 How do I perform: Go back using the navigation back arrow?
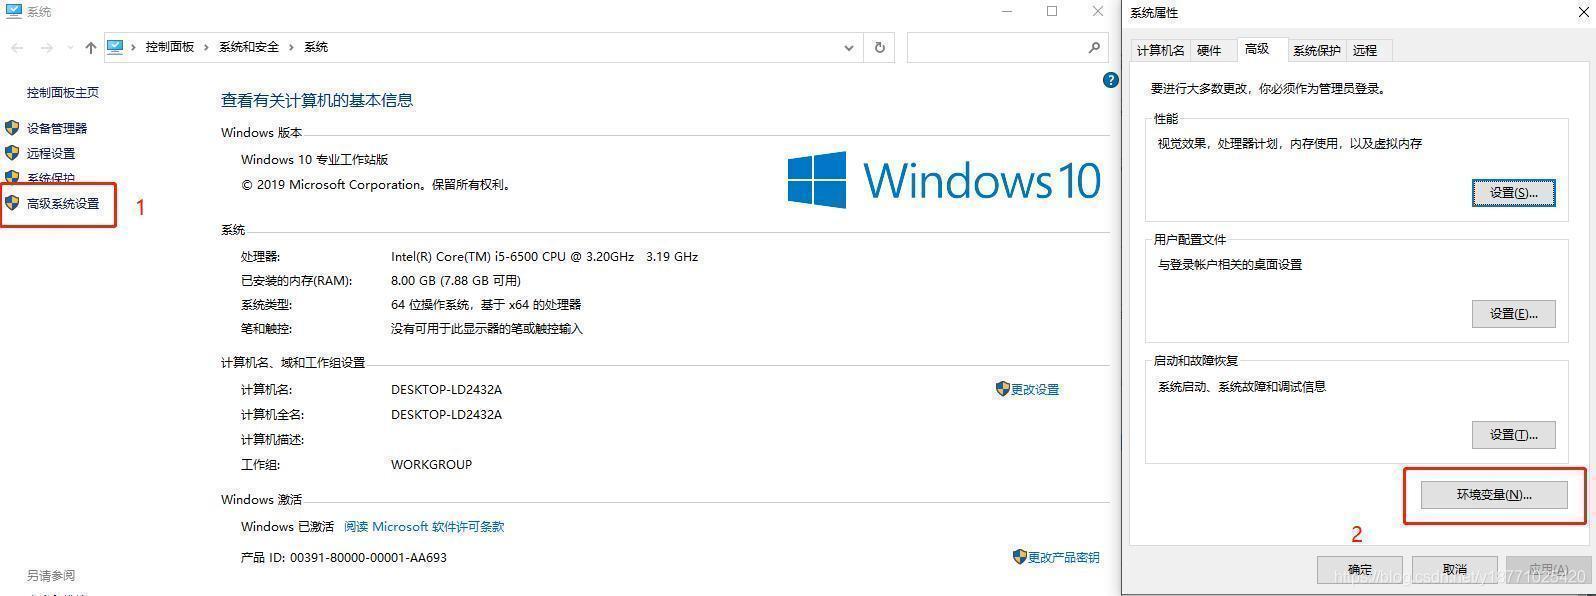(x=17, y=48)
